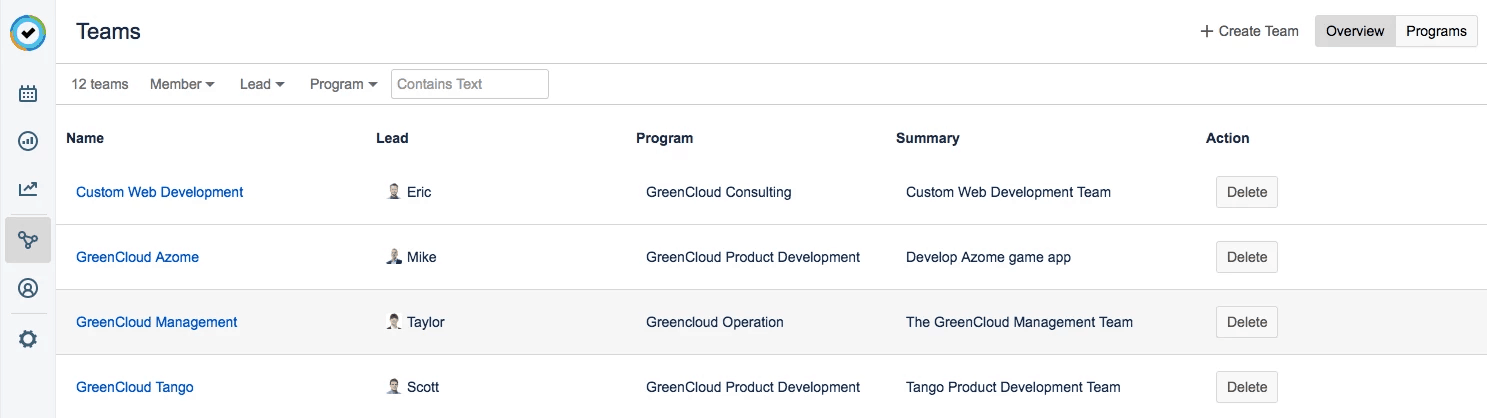The width and height of the screenshot is (1487, 418).
Task: Open the Custom Web Development team link
Action: pos(160,192)
